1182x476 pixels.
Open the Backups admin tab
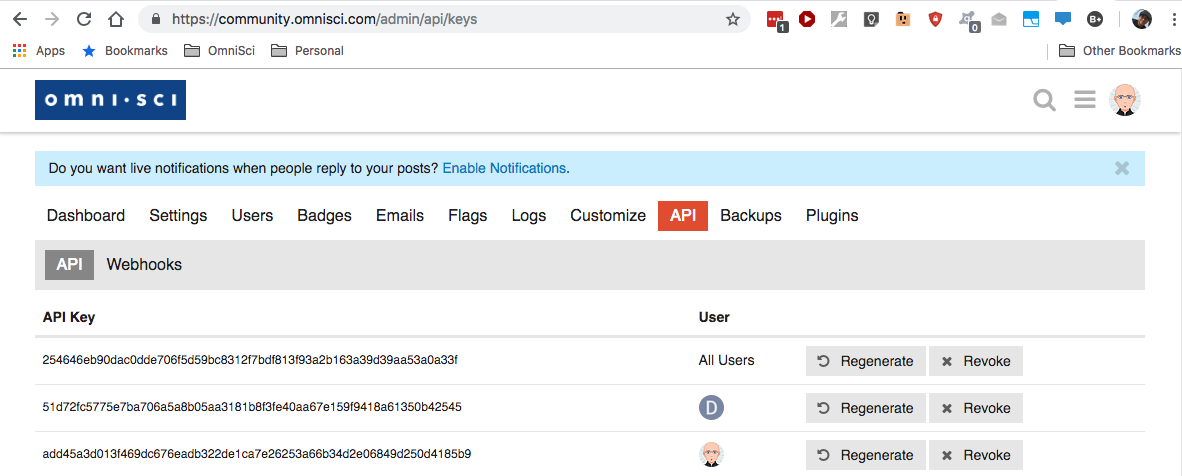(751, 216)
